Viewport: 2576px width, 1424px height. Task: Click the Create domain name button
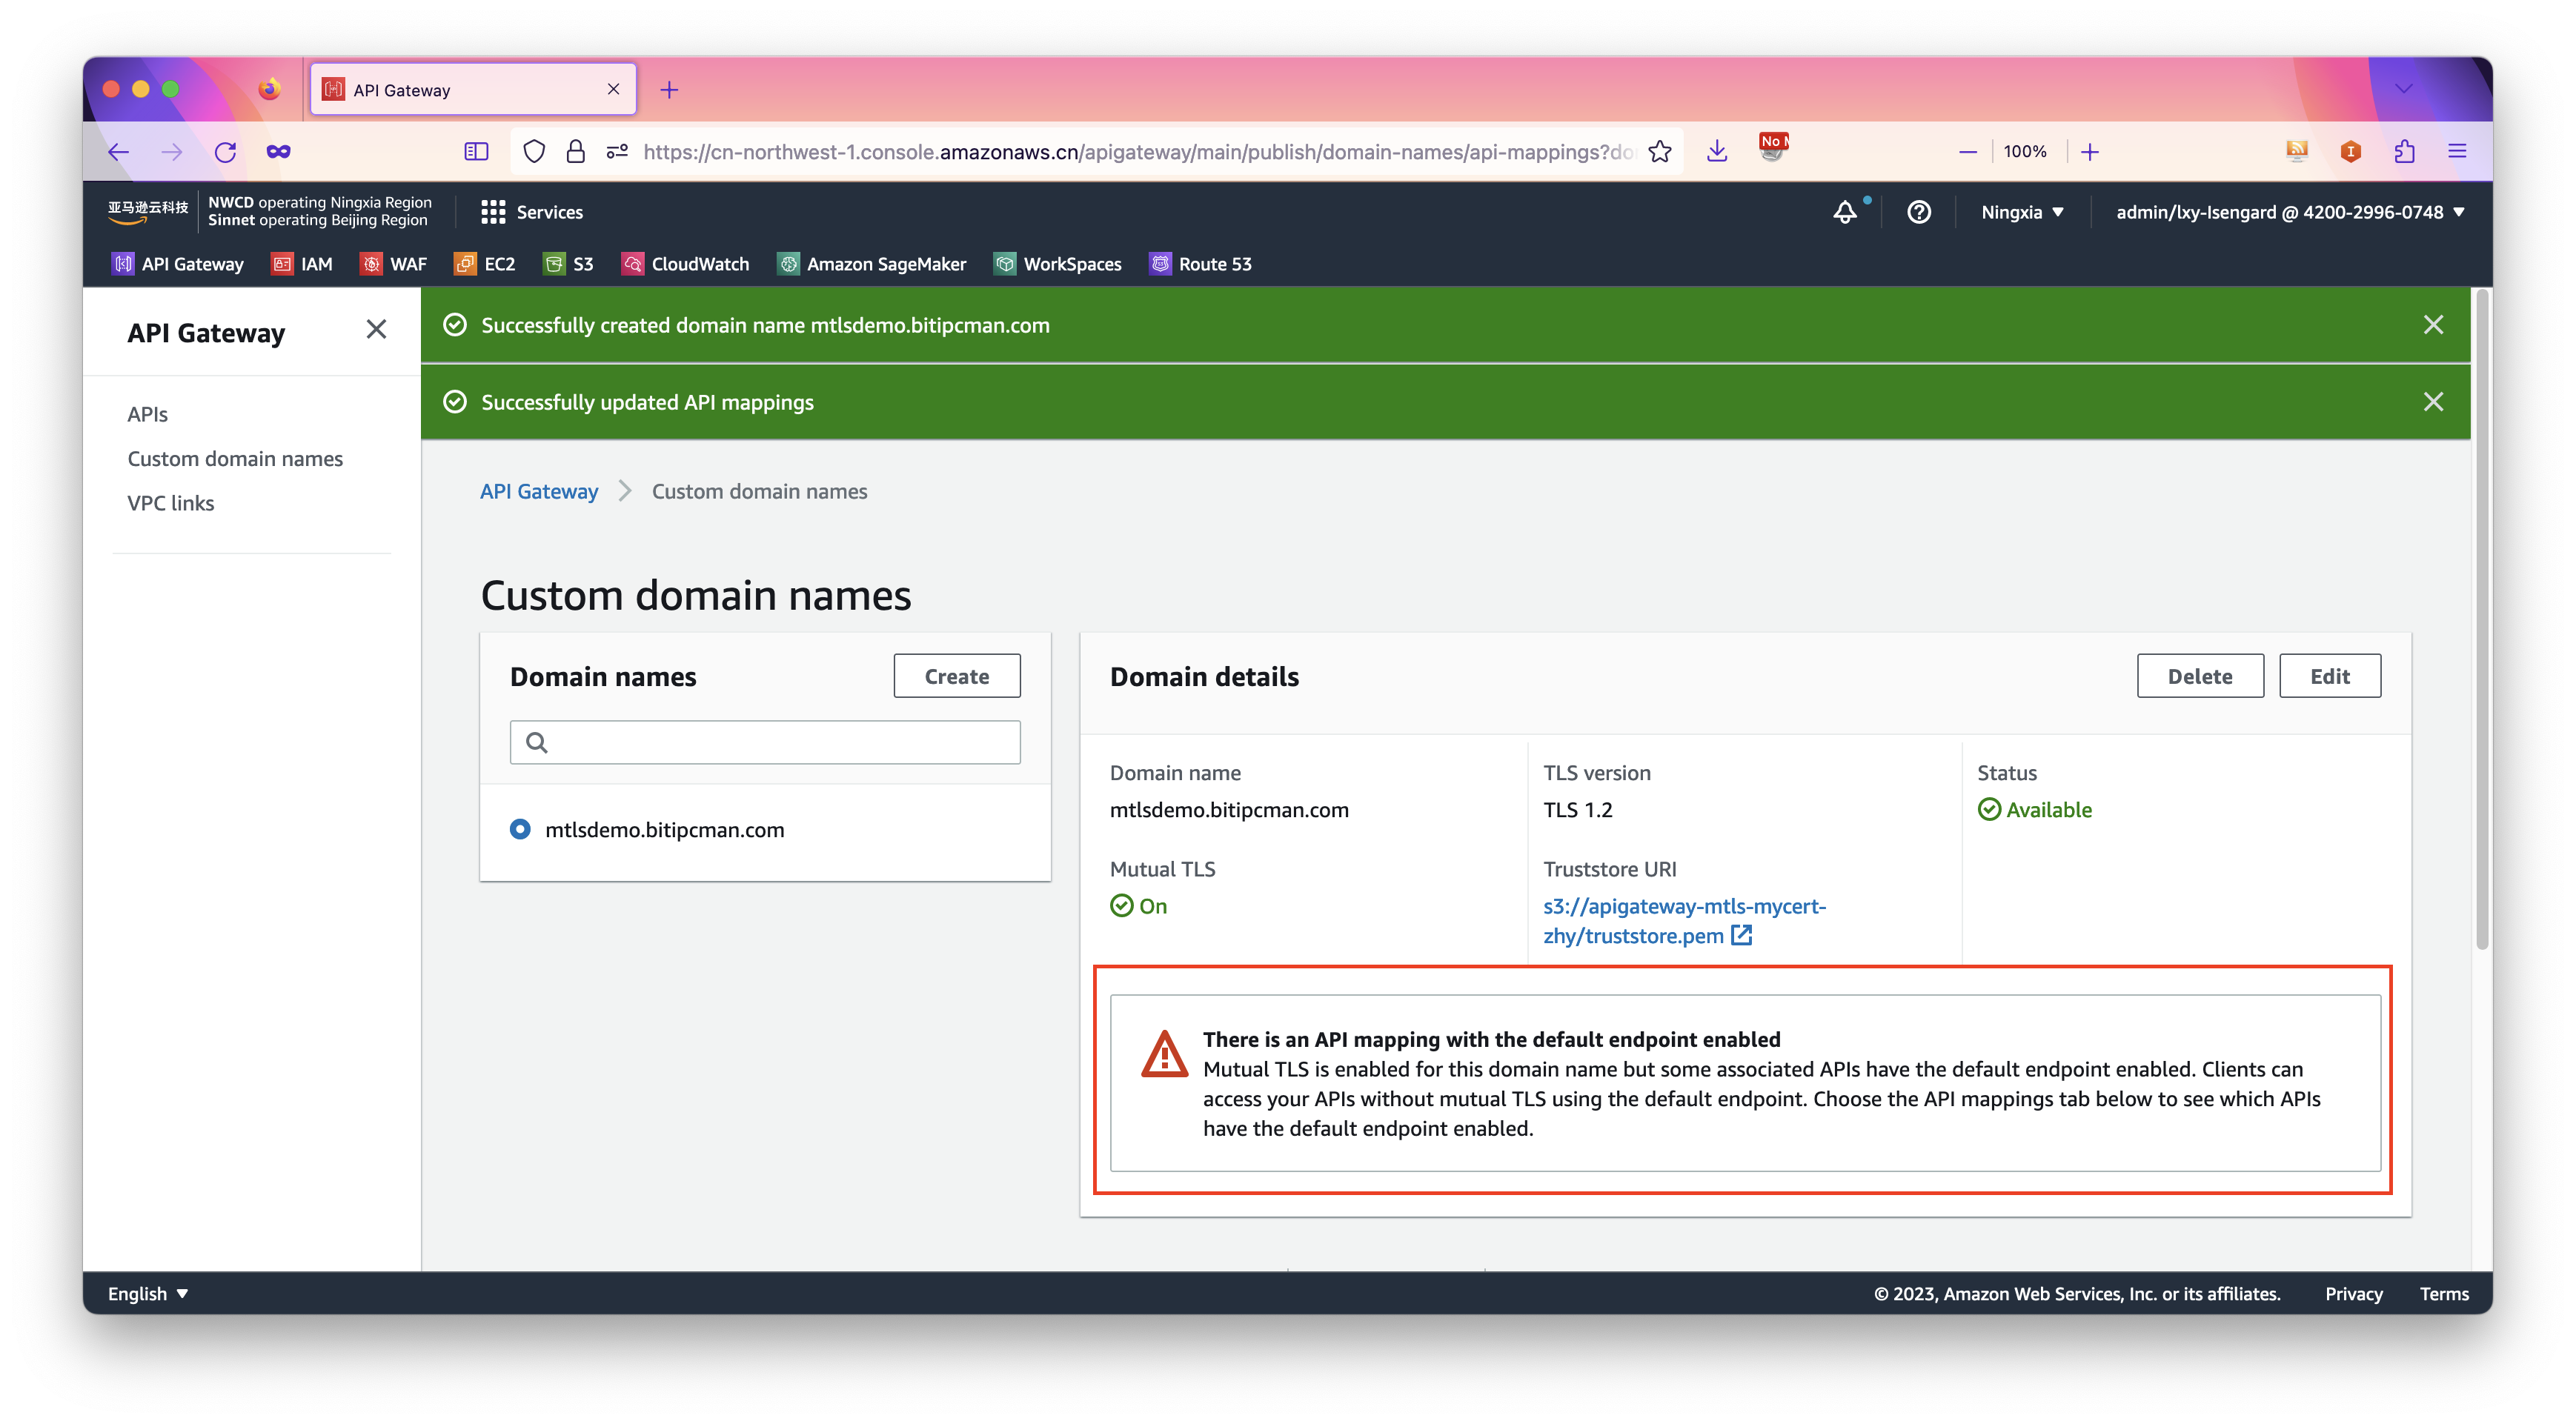click(x=956, y=676)
